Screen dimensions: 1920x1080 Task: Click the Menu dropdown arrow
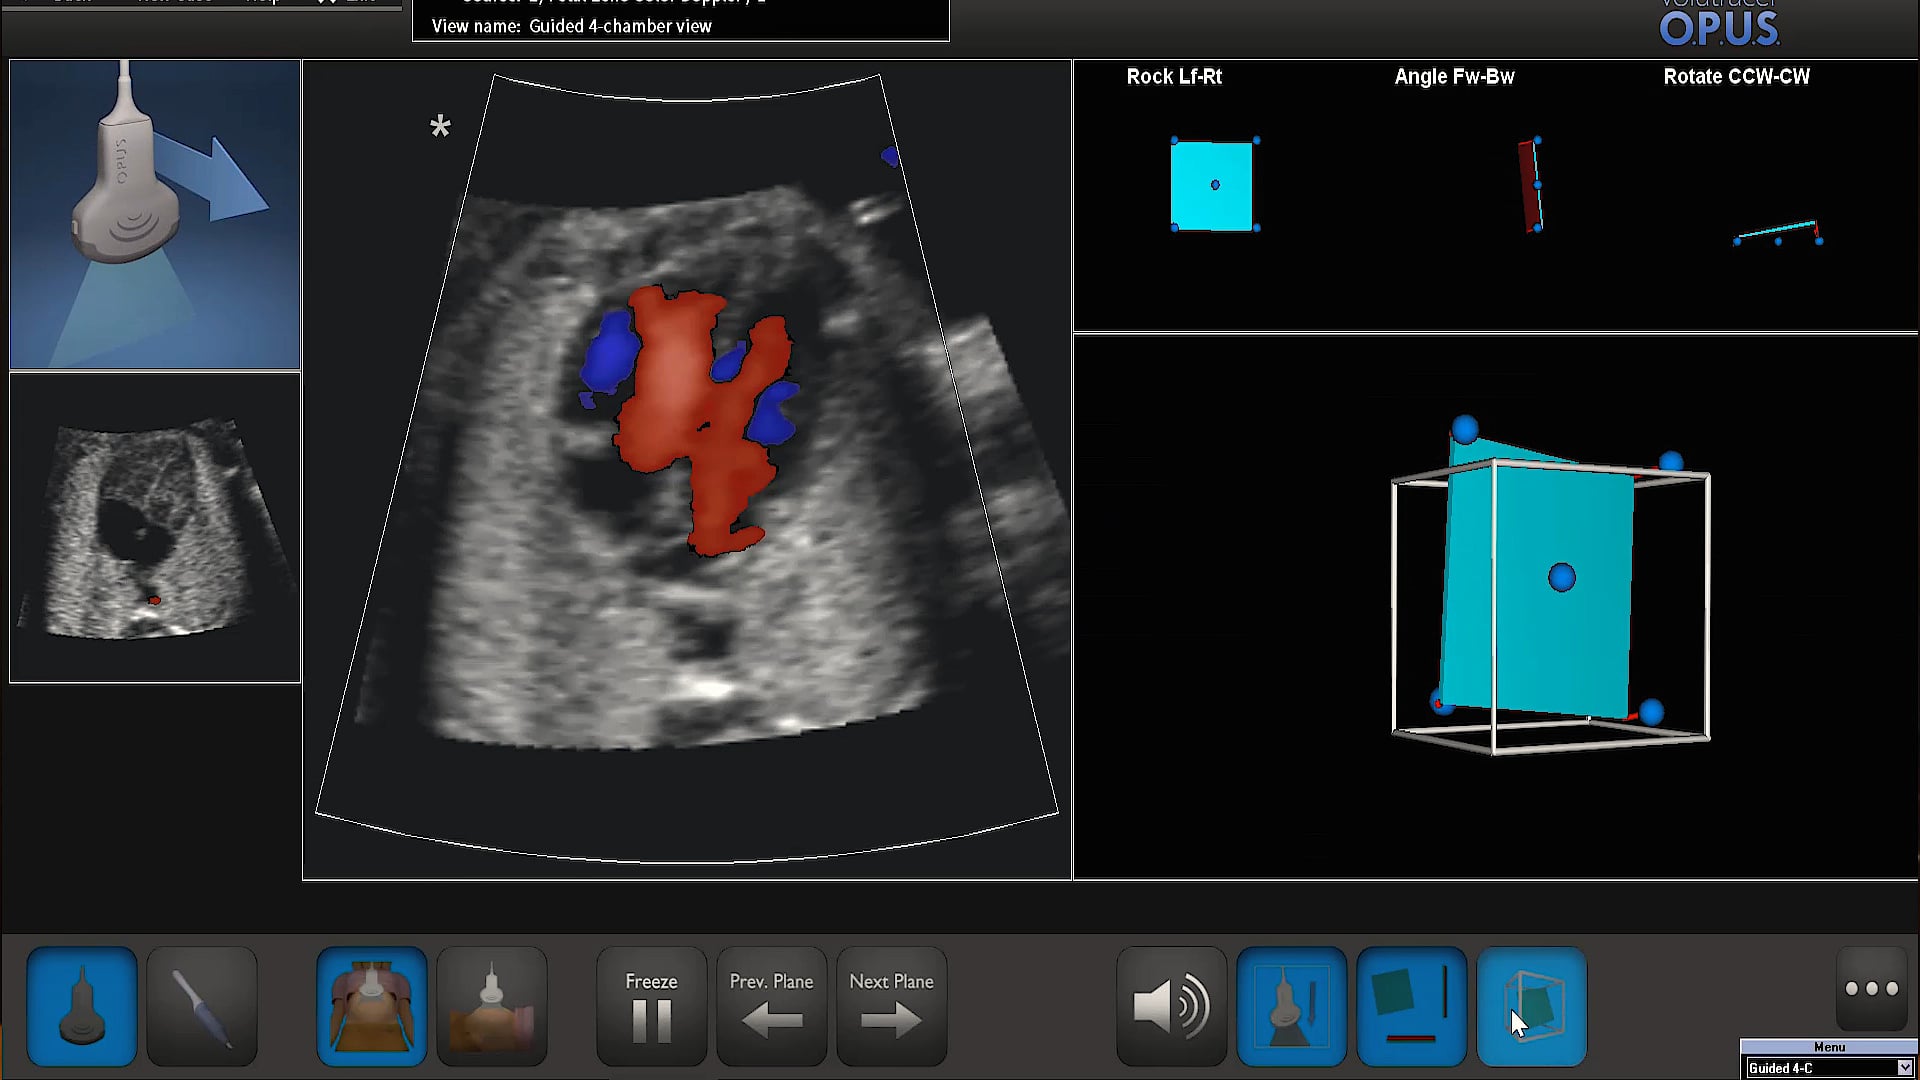(x=1905, y=1068)
